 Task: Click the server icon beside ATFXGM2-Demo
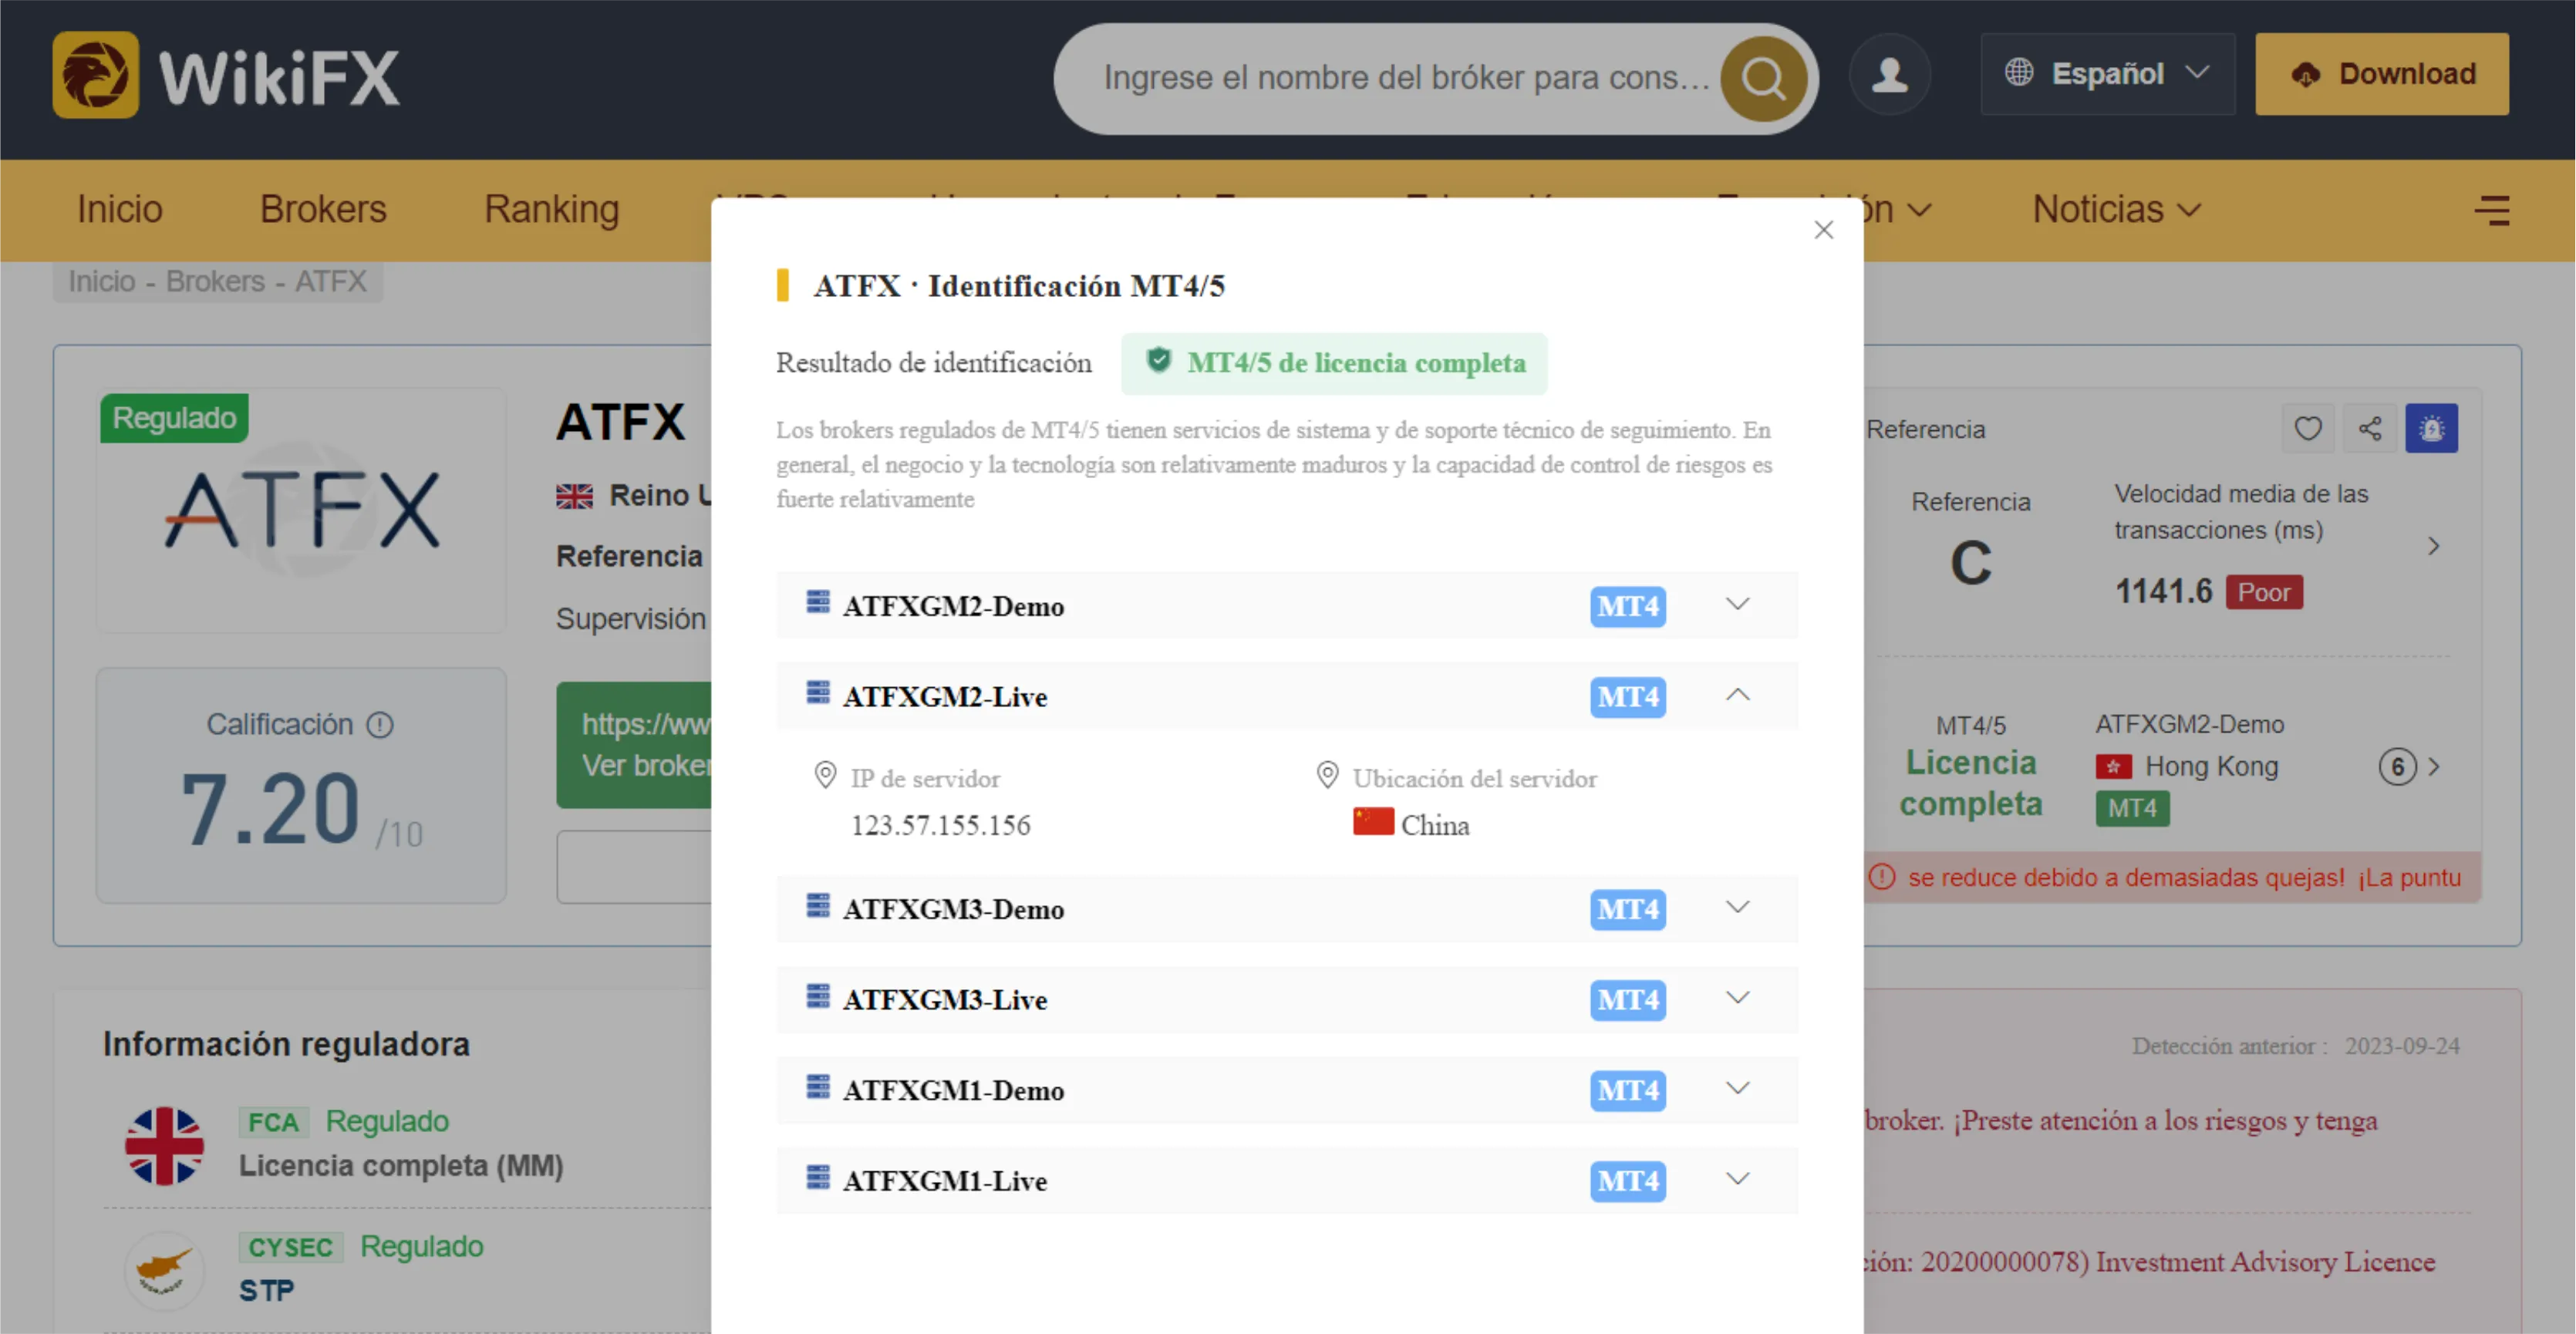818,601
